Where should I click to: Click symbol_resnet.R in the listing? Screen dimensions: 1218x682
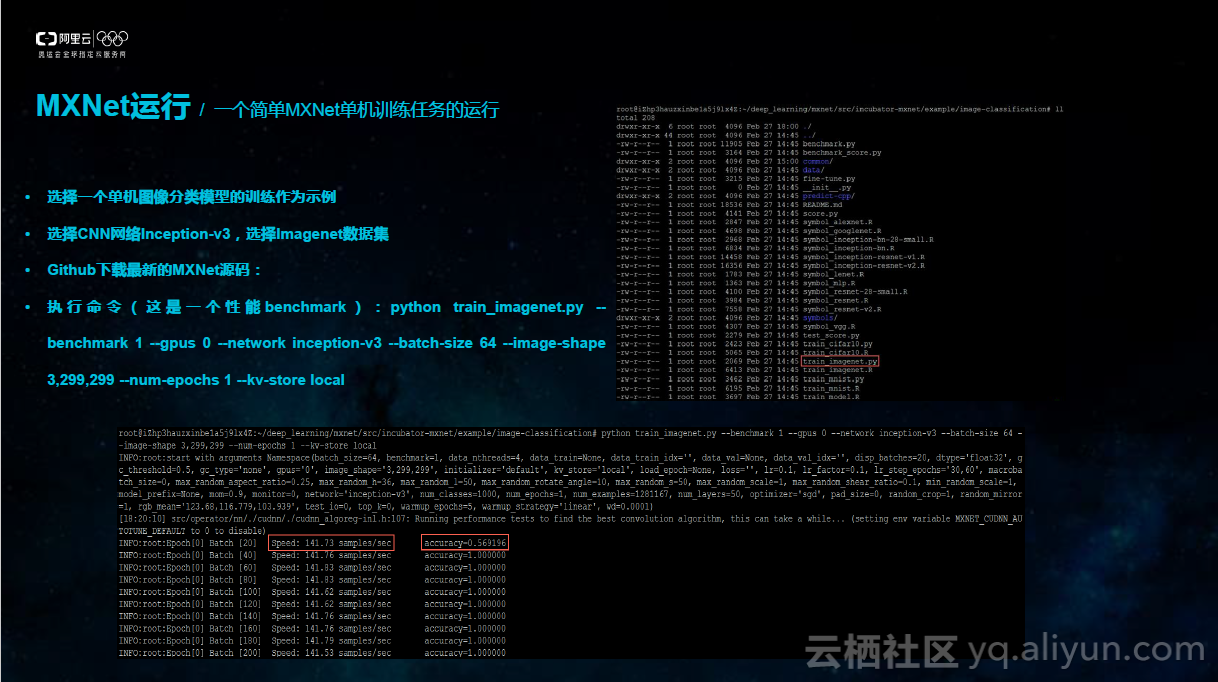point(836,300)
